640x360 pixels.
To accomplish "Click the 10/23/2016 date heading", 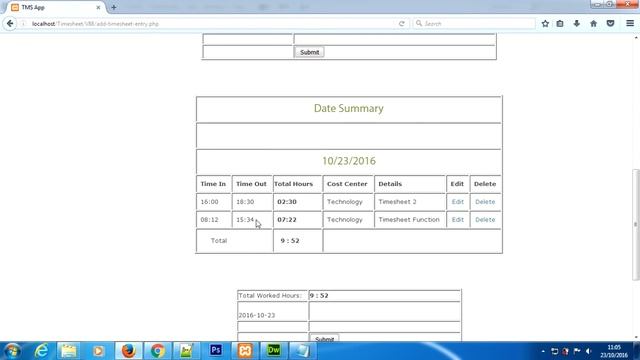I will point(349,161).
